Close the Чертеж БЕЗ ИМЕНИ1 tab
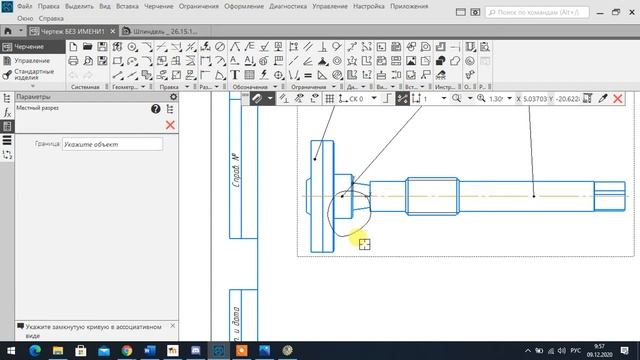Image resolution: width=640 pixels, height=360 pixels. tap(113, 31)
